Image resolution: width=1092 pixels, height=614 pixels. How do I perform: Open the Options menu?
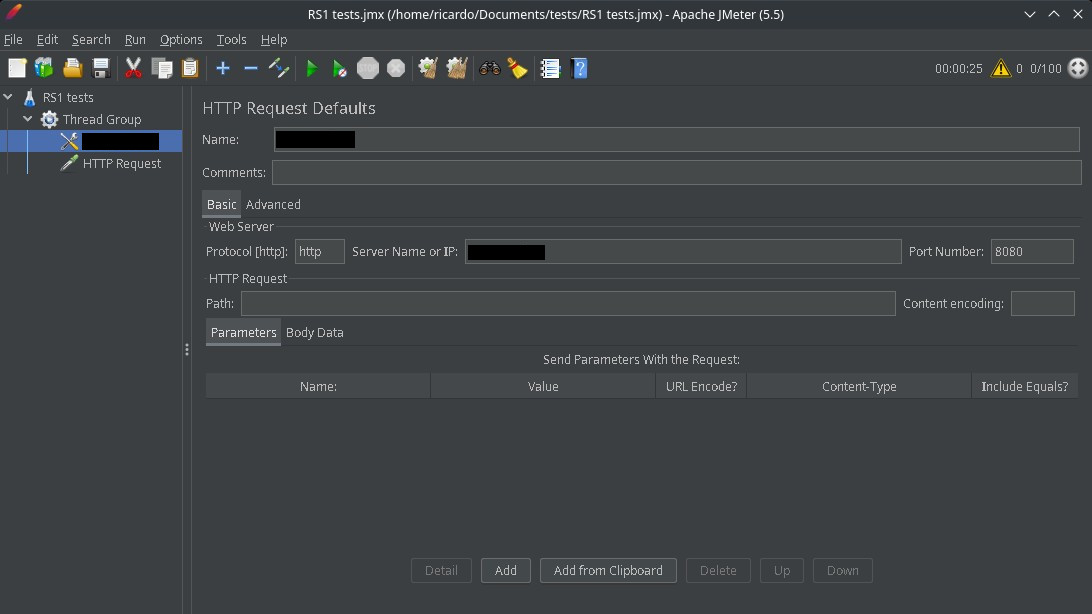[x=181, y=40]
